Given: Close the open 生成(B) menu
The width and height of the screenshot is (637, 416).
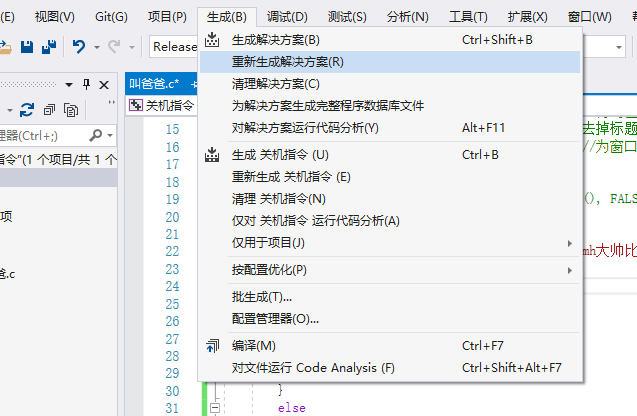Looking at the screenshot, I should (x=227, y=17).
